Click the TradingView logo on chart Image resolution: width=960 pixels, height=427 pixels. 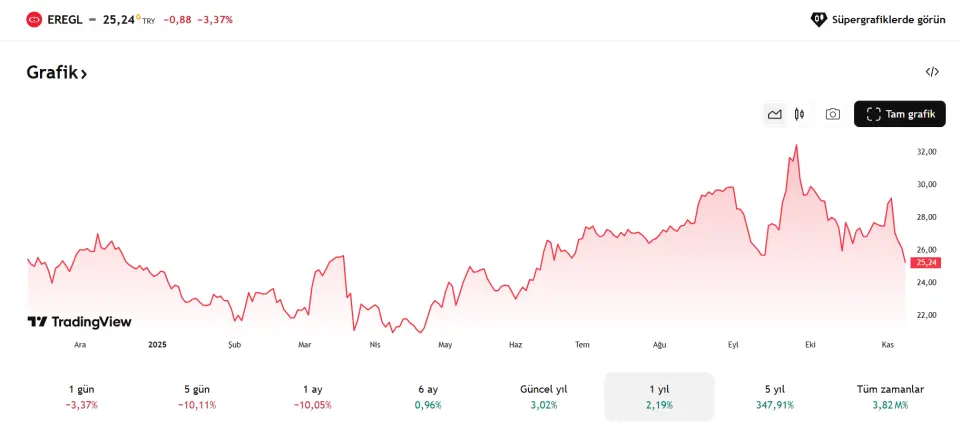pyautogui.click(x=79, y=322)
